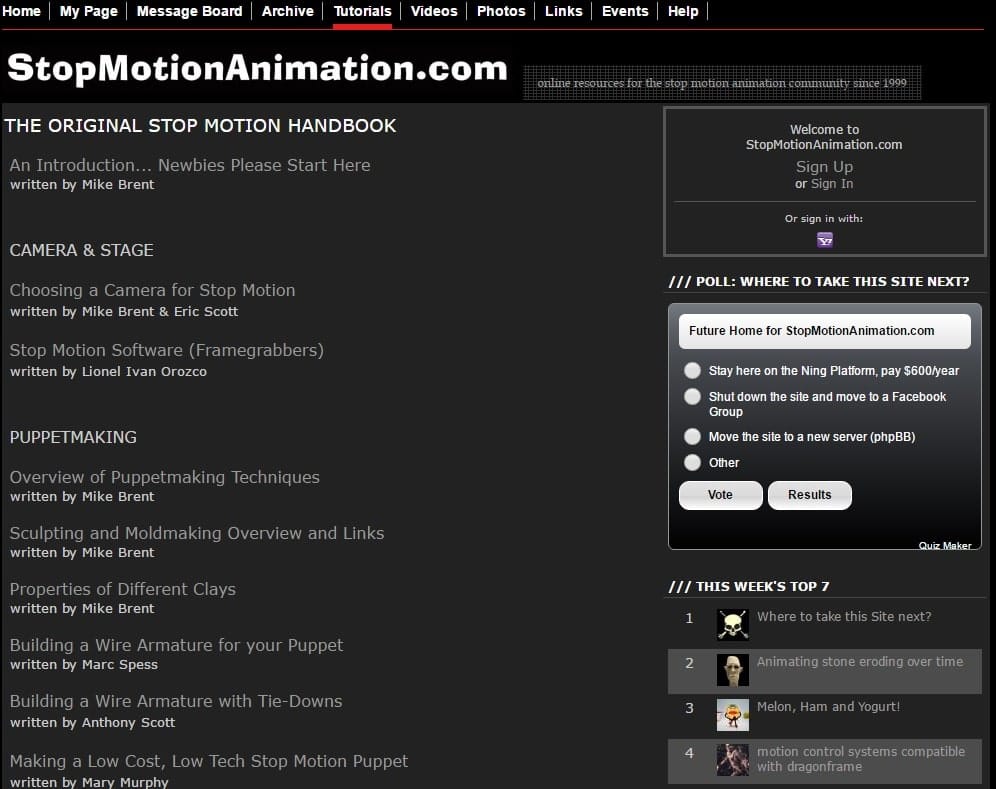Screen dimensions: 996x789
Task: Open the stone head thumbnail
Action: (x=732, y=669)
